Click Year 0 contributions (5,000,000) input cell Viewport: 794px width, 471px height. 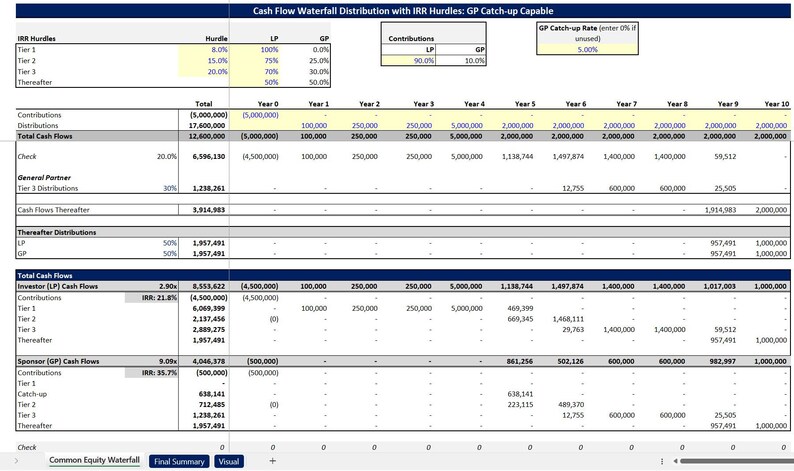254,115
